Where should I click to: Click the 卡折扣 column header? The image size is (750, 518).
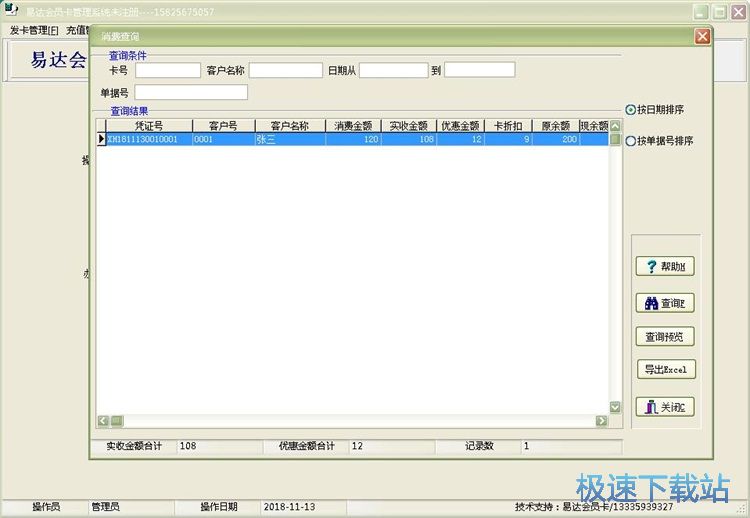click(508, 126)
